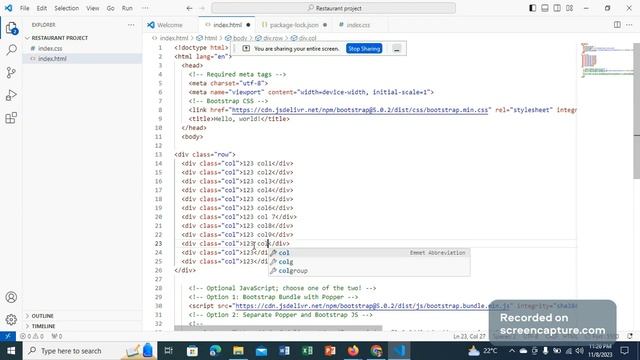Click the vertical editor scrollbar
640x360 pixels.
point(636,110)
